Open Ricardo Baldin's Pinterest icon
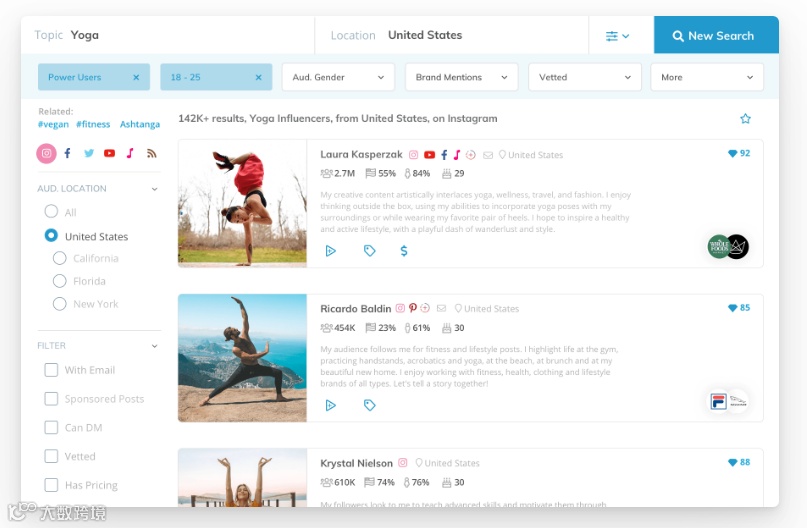This screenshot has height=528, width=807. (413, 308)
